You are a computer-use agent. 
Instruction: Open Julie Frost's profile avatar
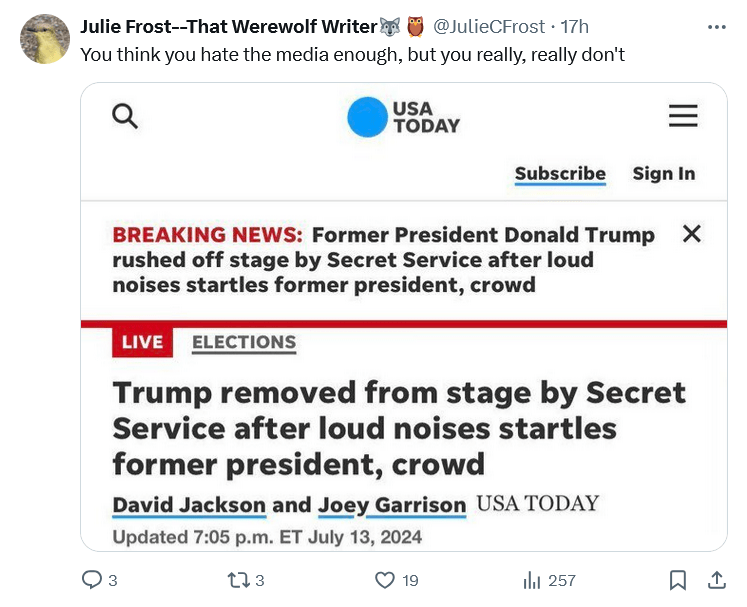(x=45, y=39)
